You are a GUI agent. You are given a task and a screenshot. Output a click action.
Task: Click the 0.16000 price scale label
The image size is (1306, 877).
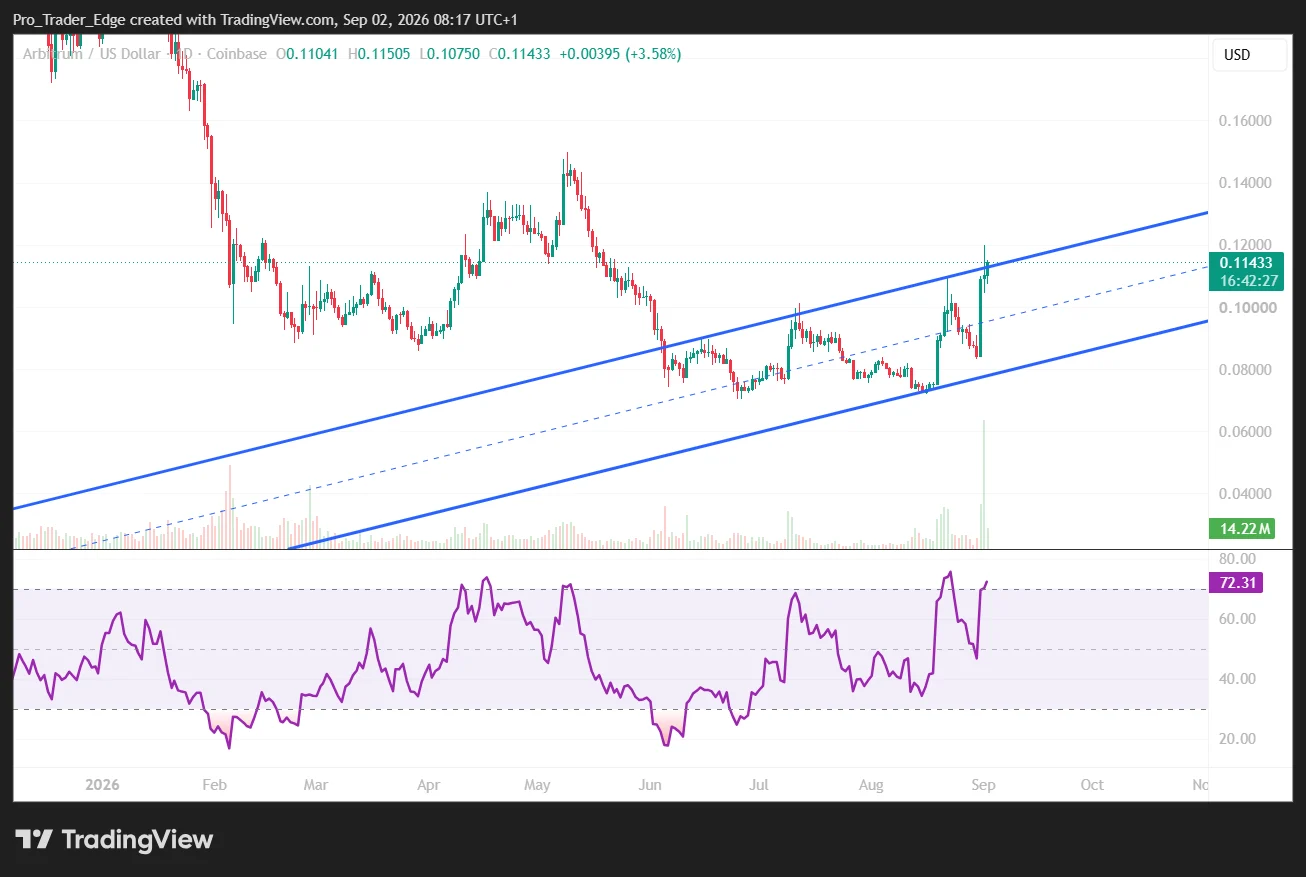[1244, 121]
